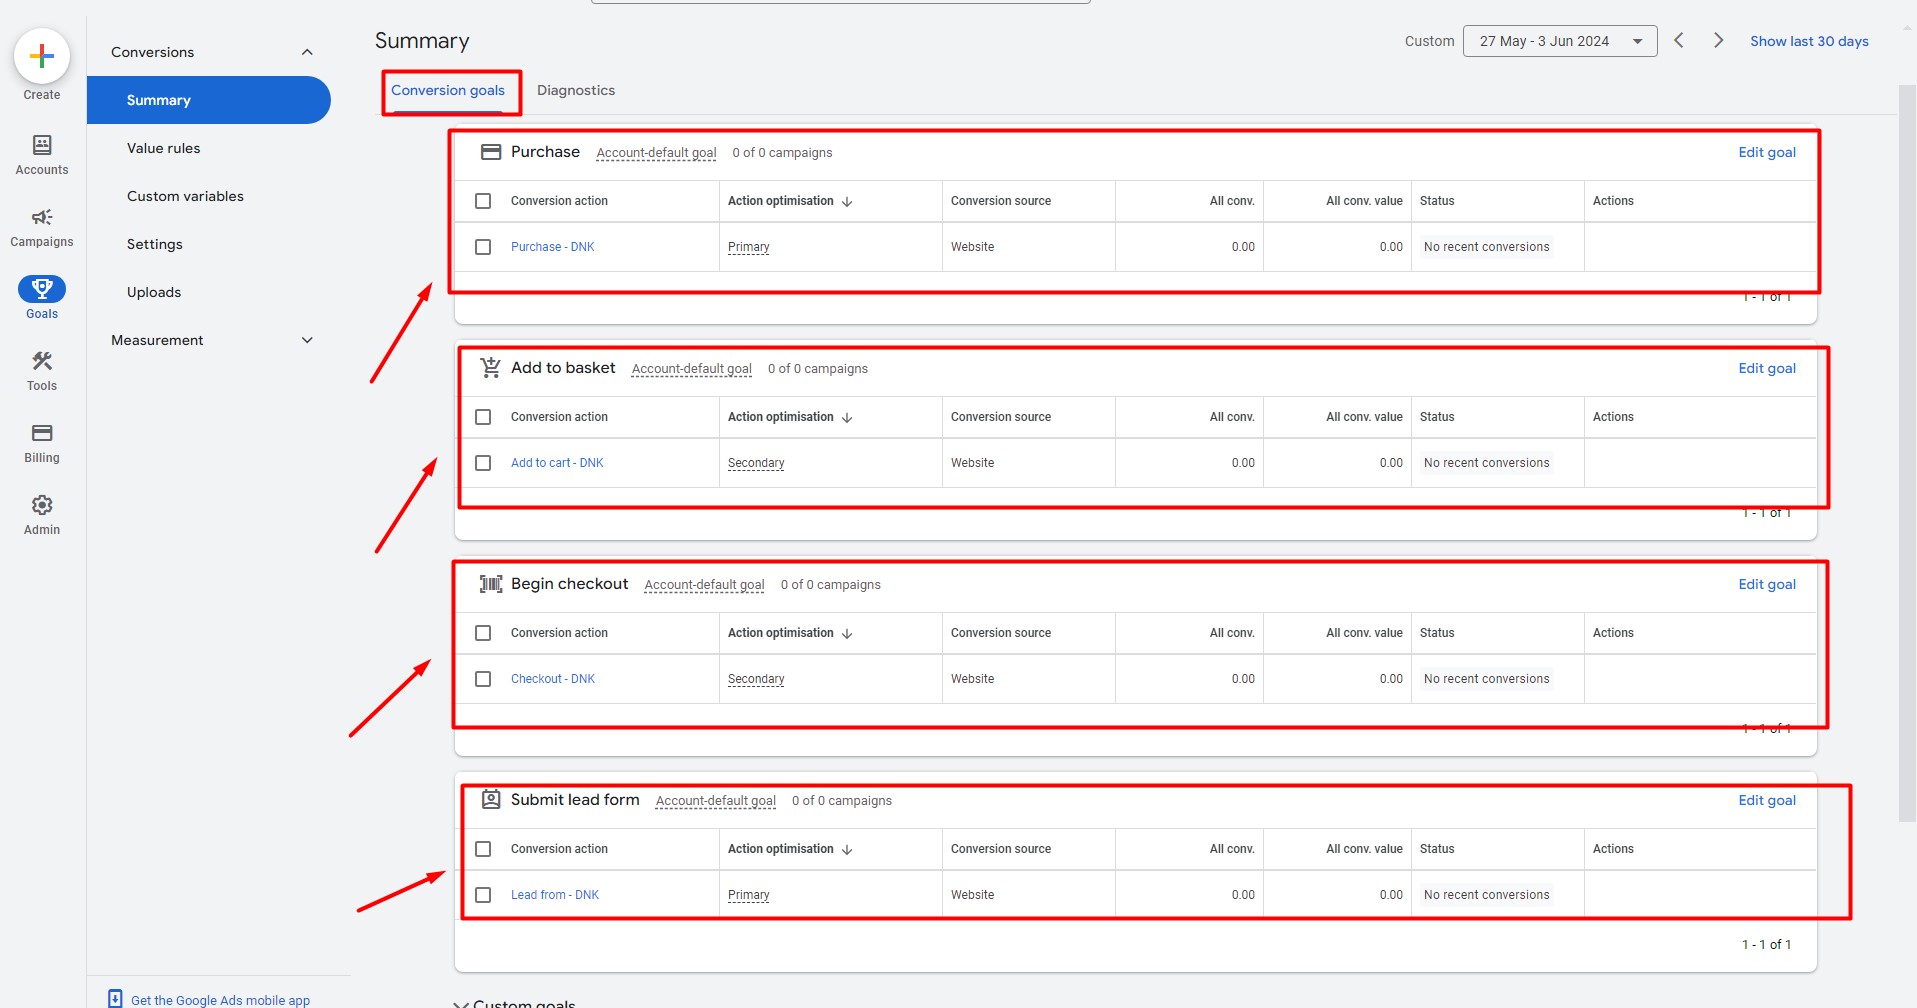
Task: Click the Begin checkout barcode icon
Action: 491,584
